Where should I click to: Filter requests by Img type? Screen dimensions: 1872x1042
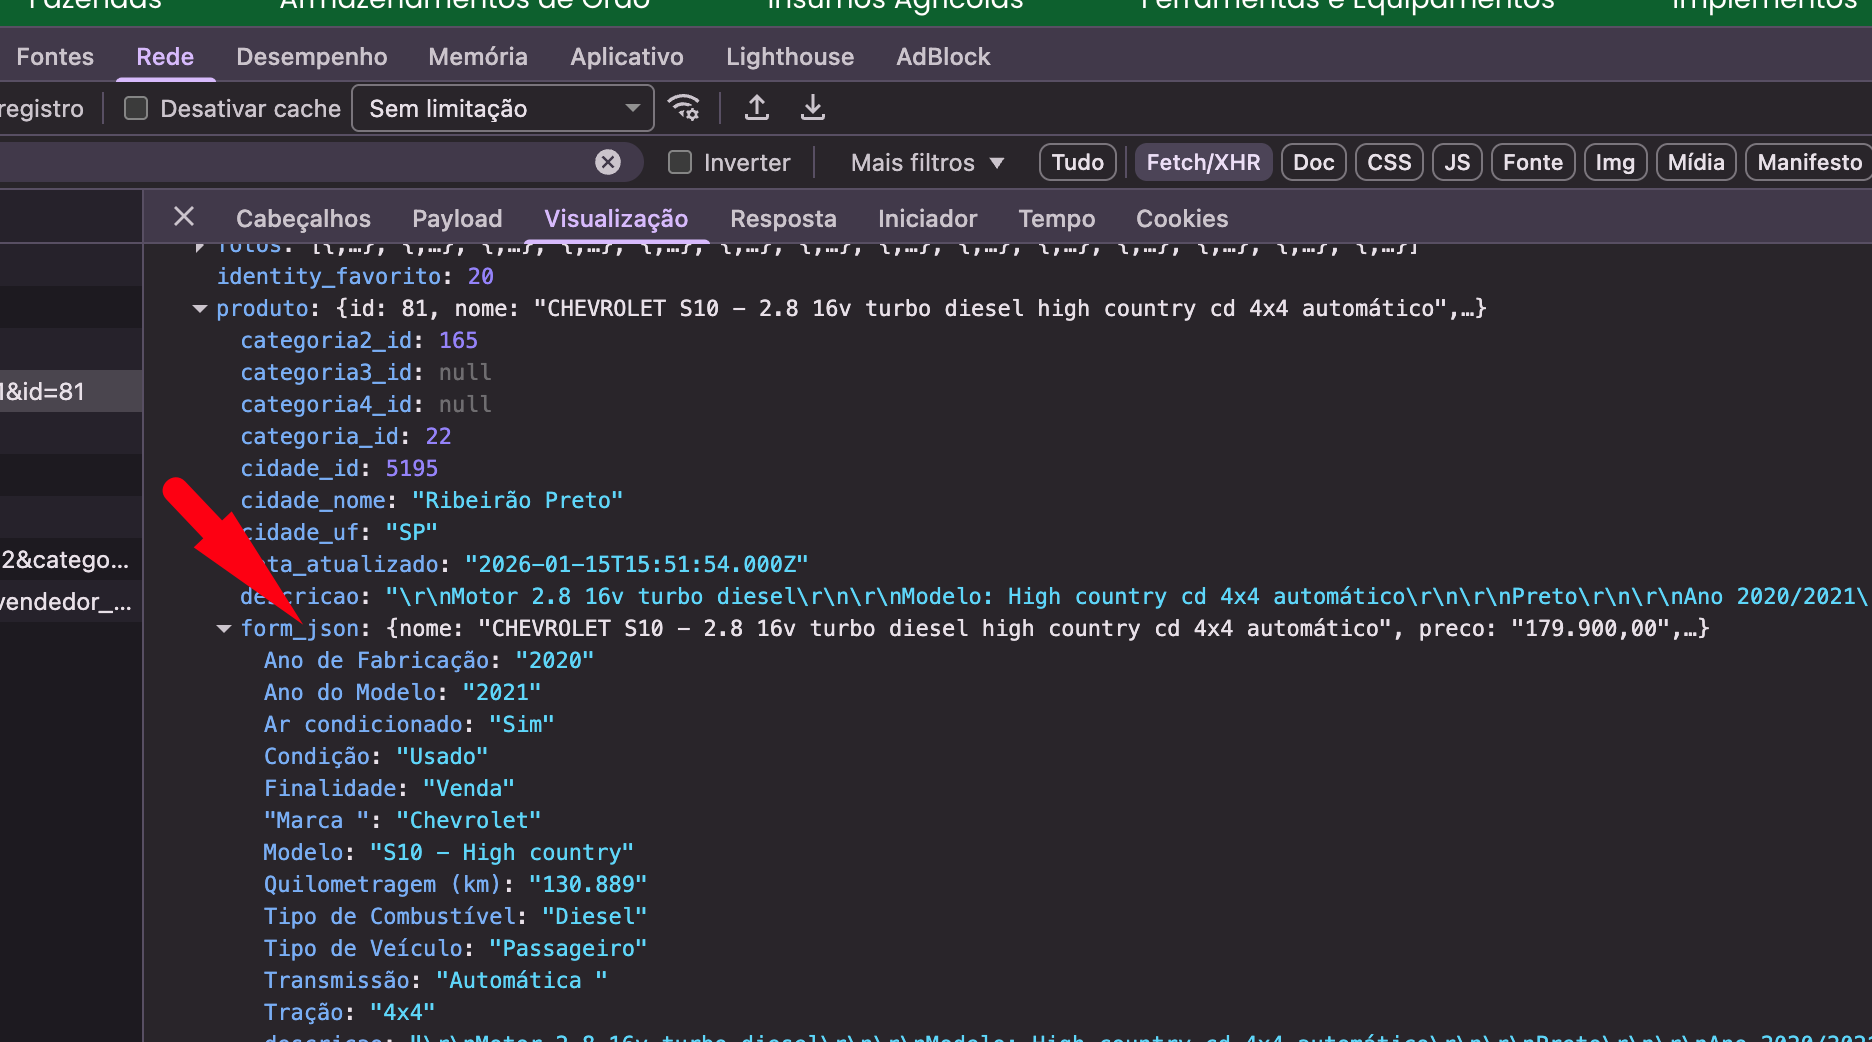click(1614, 162)
